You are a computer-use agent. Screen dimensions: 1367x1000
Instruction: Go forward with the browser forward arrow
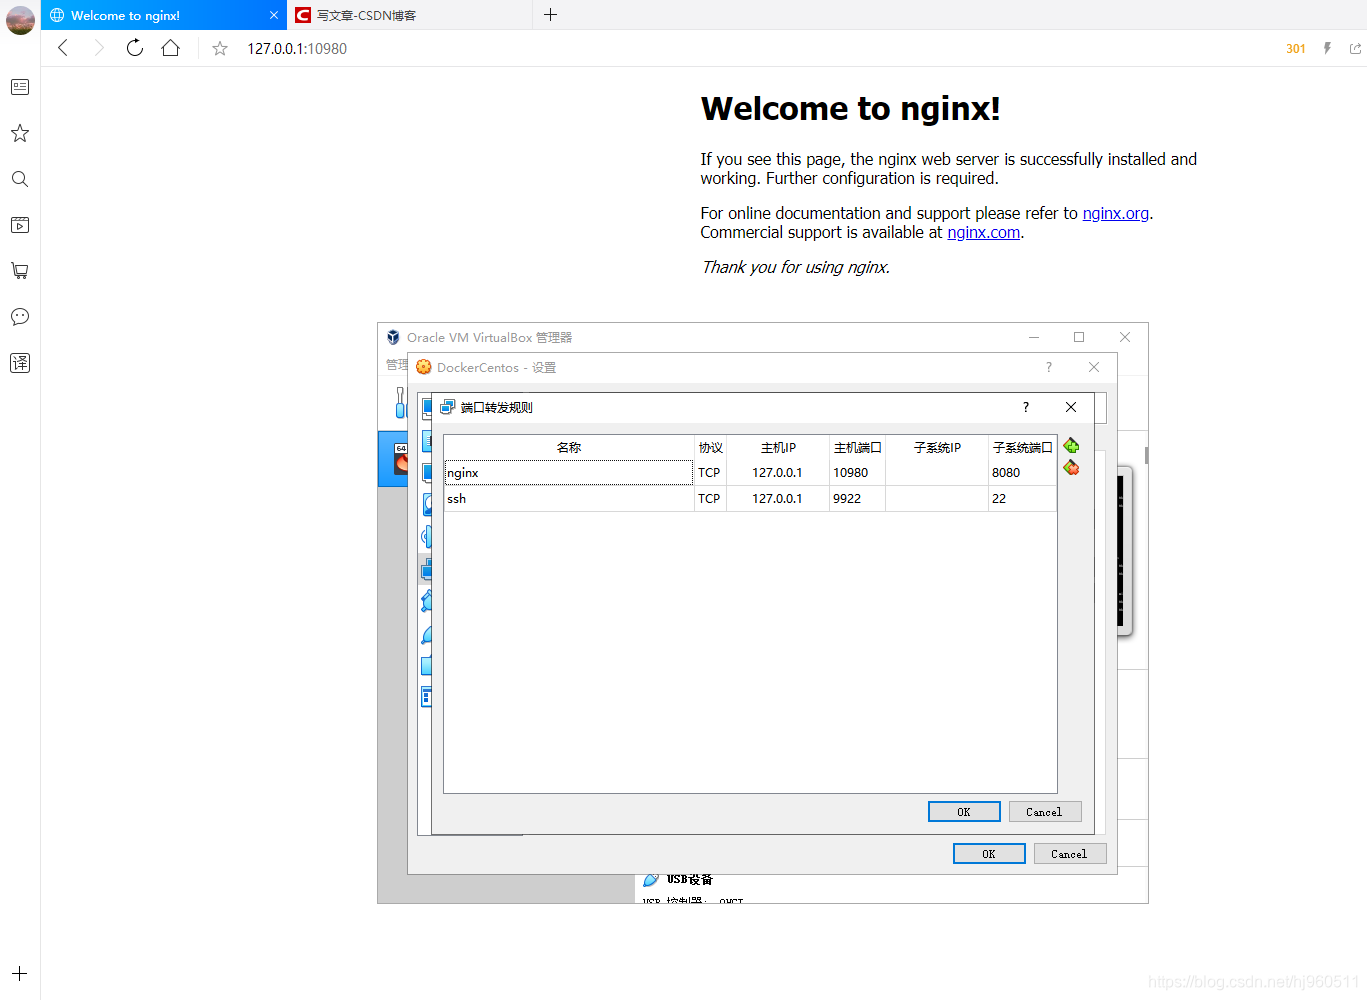(98, 48)
